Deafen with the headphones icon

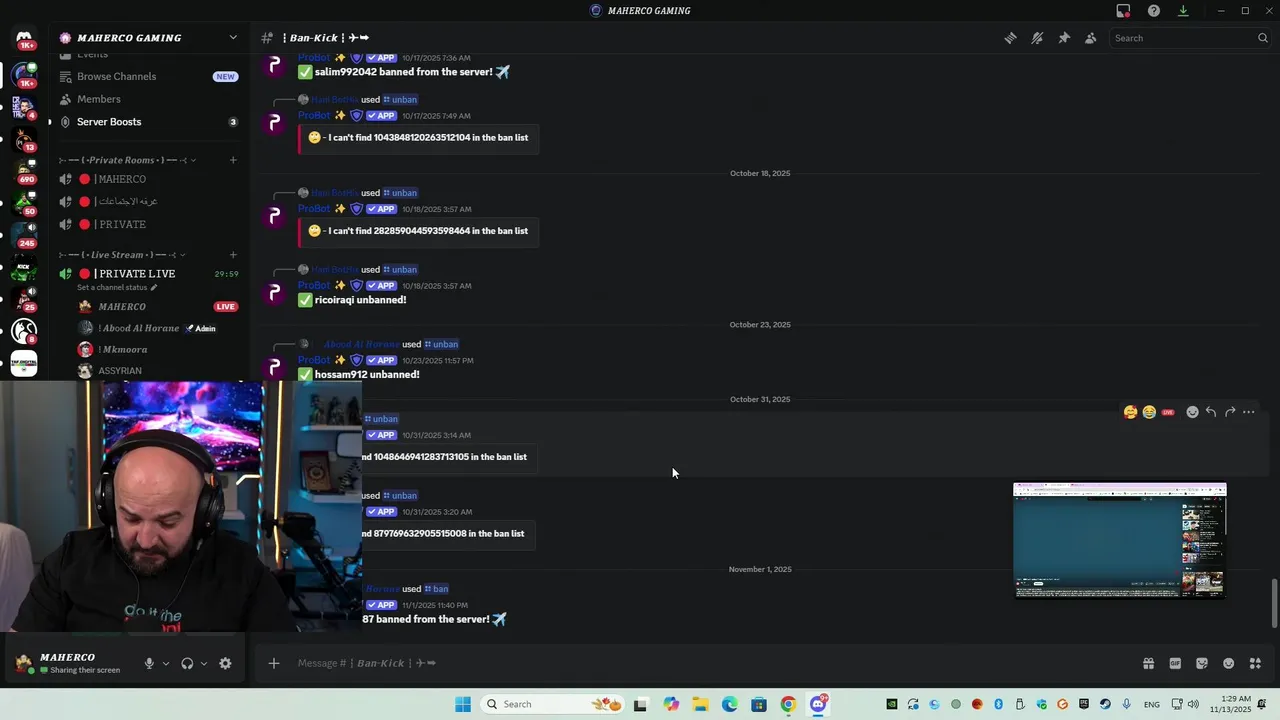pos(187,664)
